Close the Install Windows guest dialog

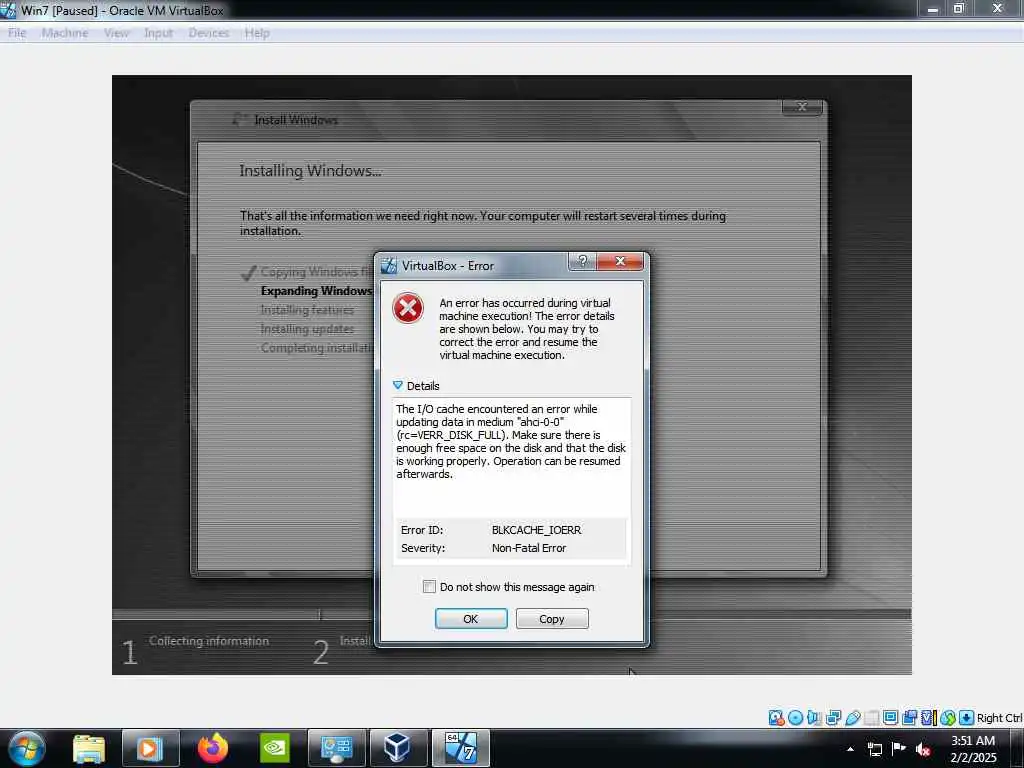coord(803,106)
